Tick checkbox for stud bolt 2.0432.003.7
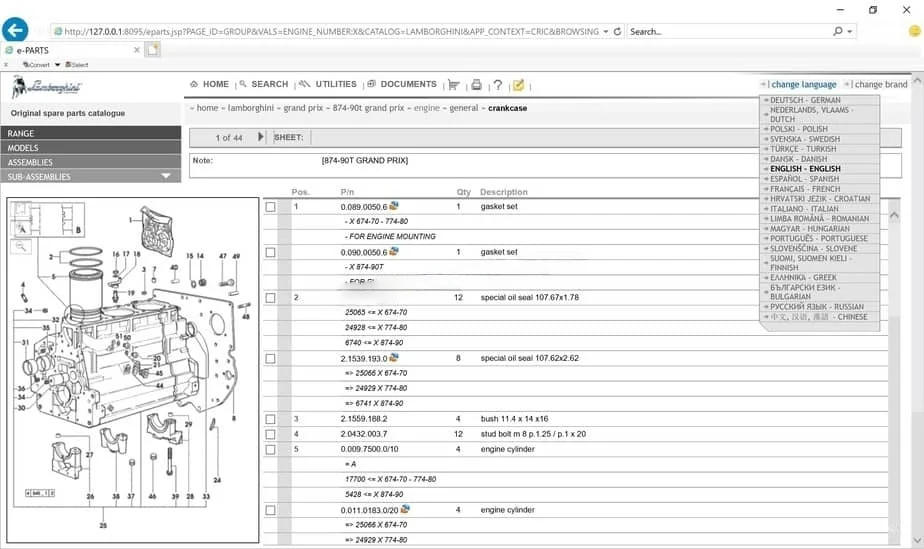Viewport: 924px width, 549px height. point(270,434)
